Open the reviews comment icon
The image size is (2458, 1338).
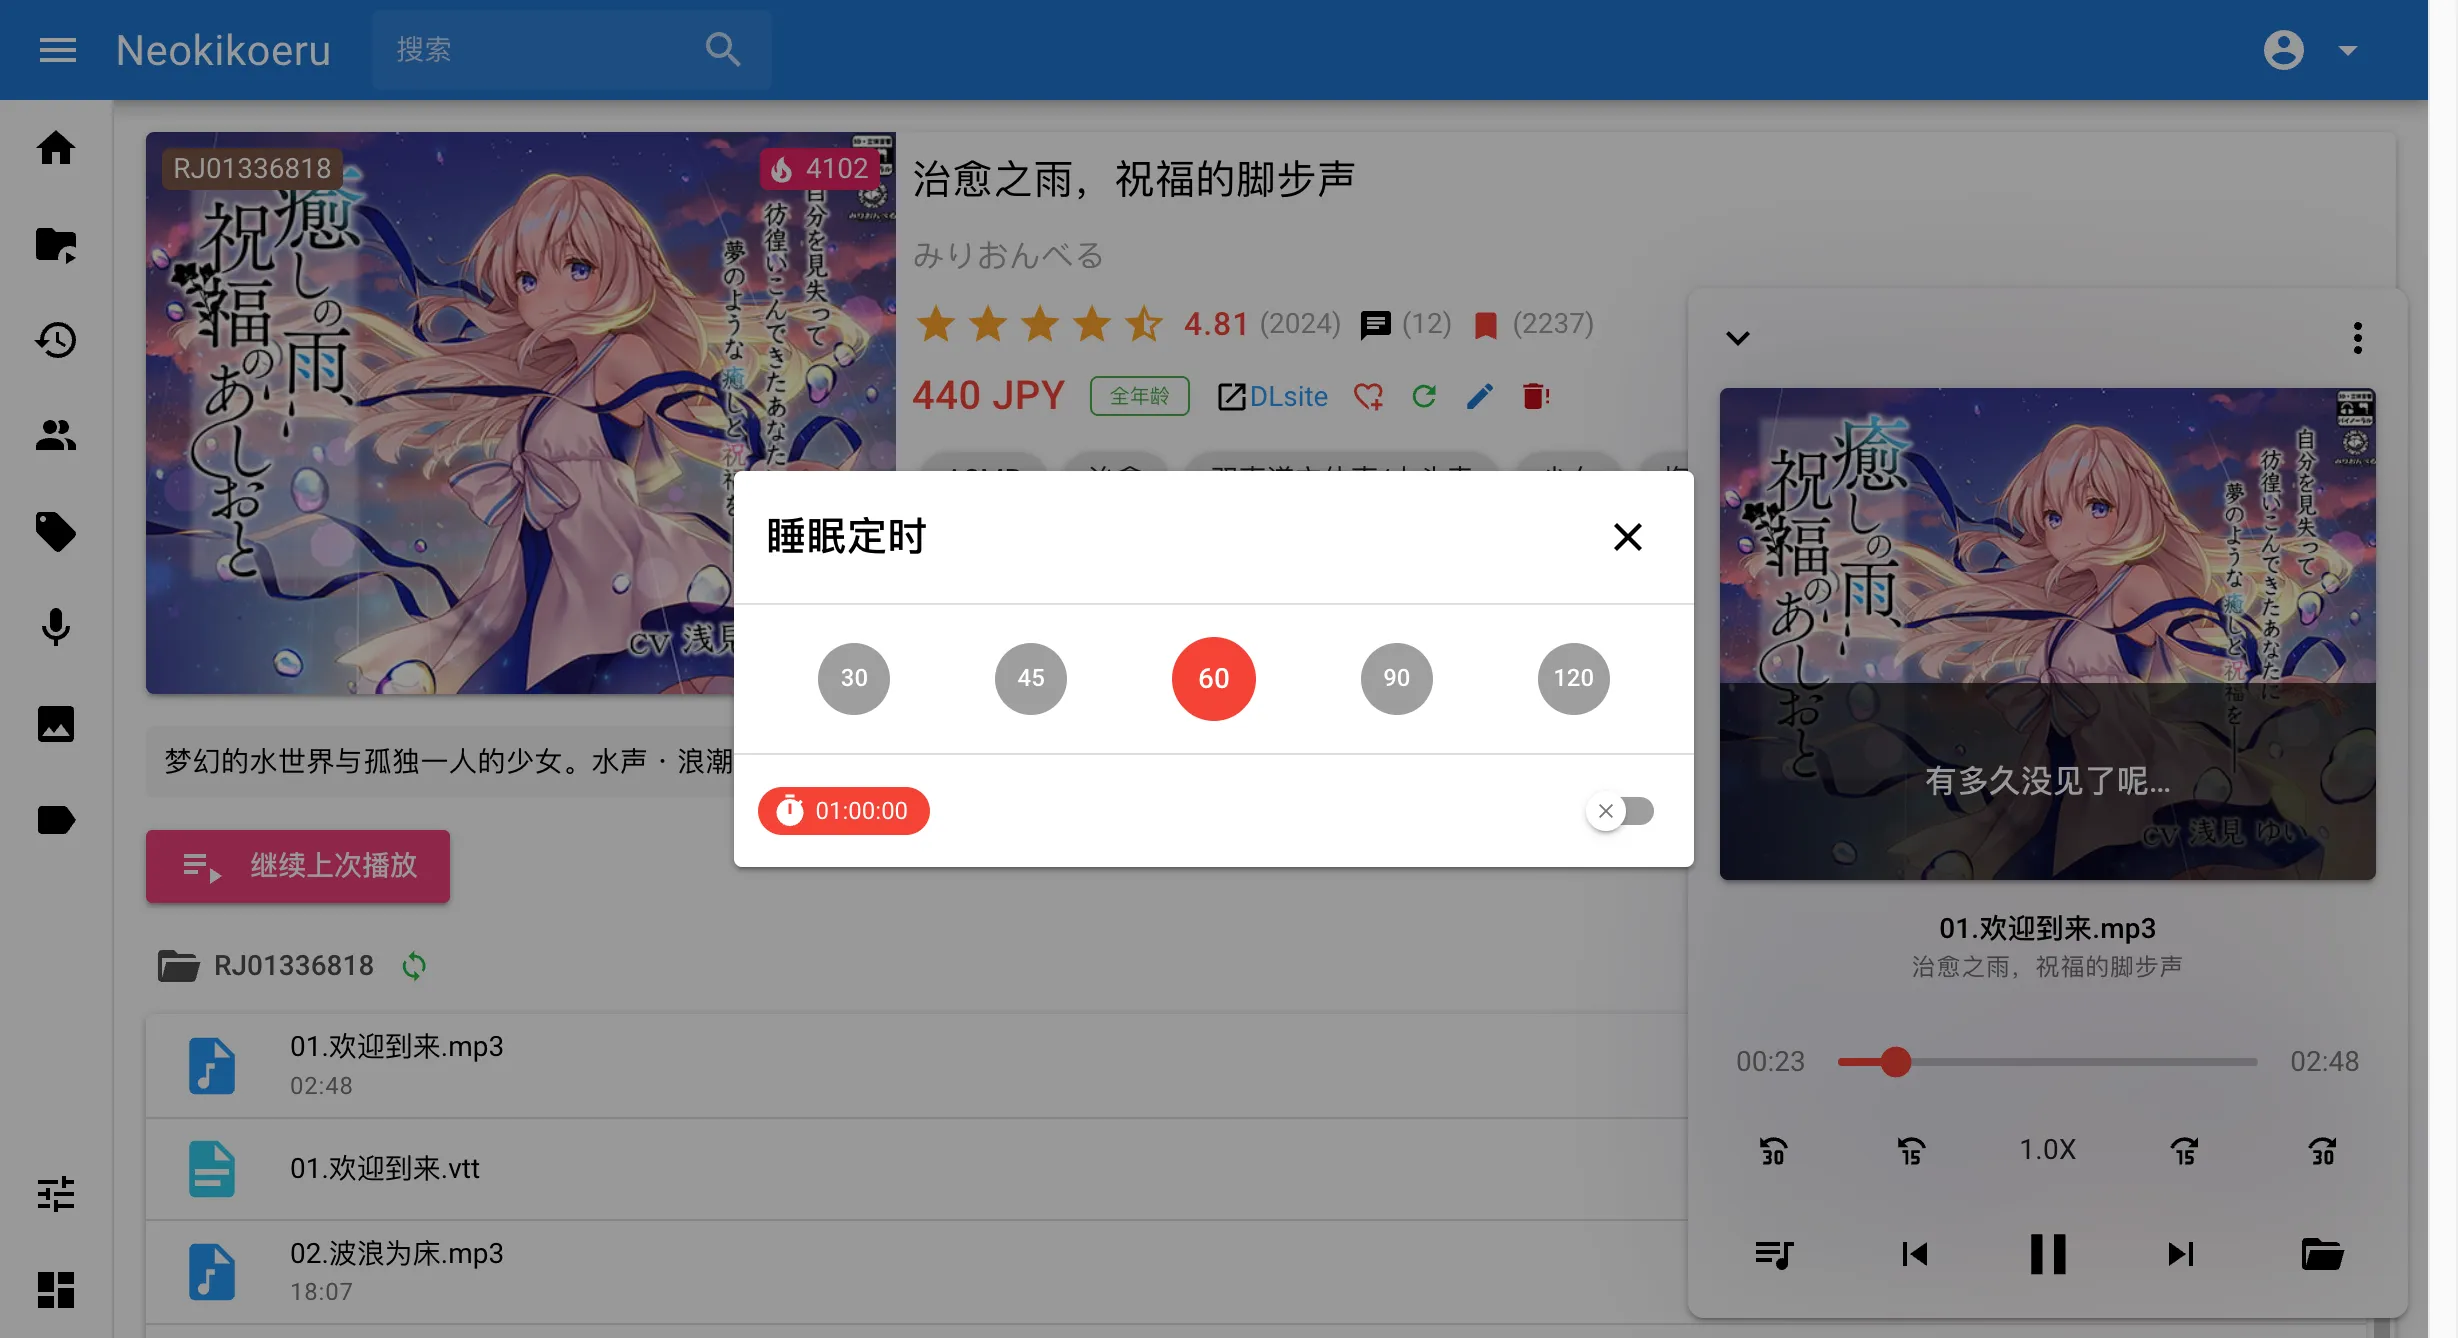point(1376,324)
